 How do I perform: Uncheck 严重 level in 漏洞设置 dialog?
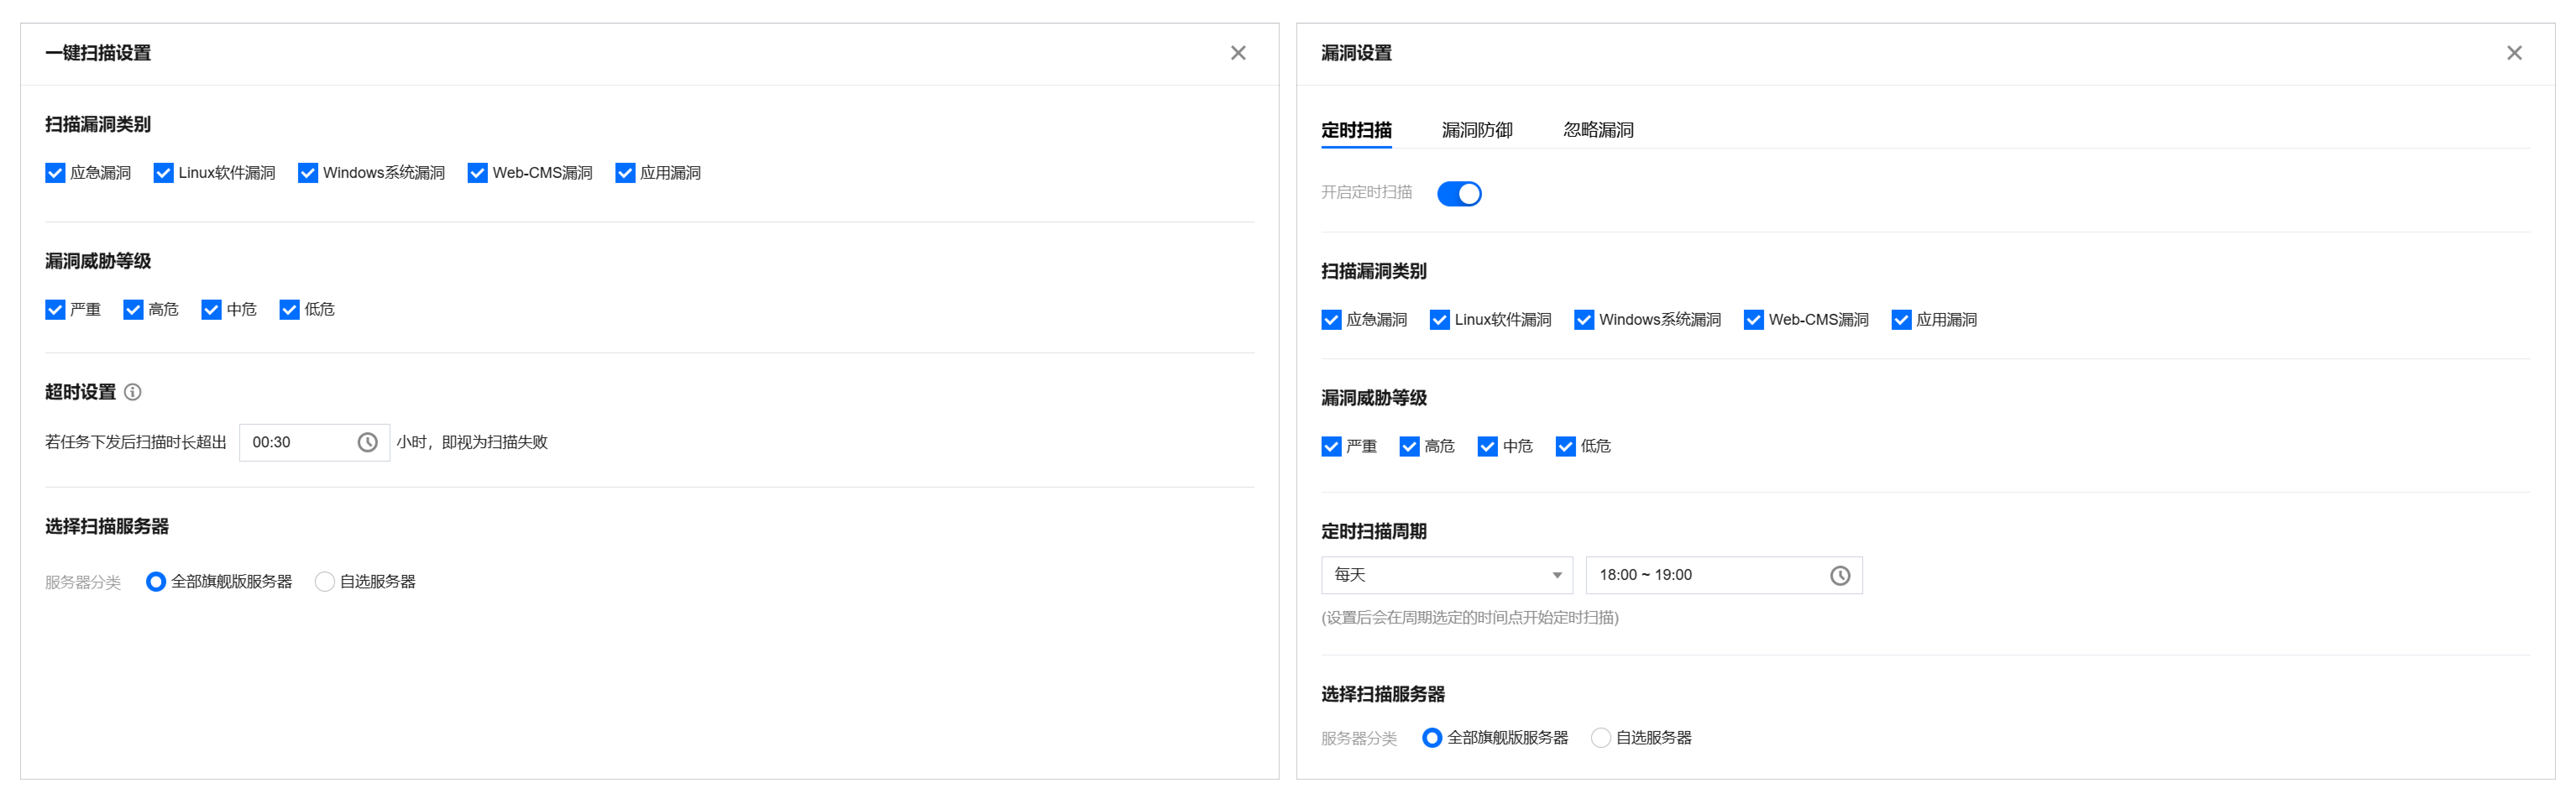click(x=1331, y=447)
